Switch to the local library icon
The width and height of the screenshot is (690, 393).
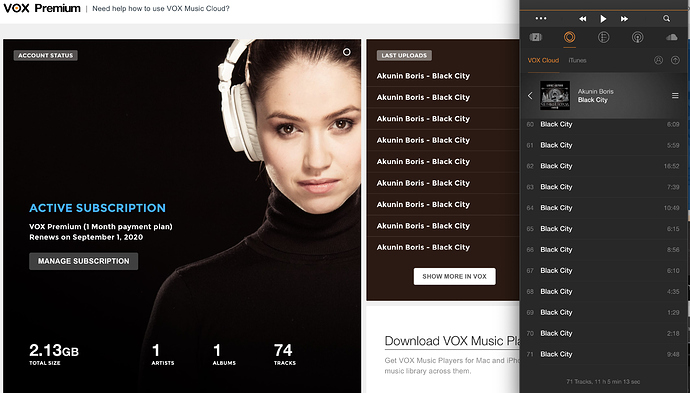pos(536,37)
